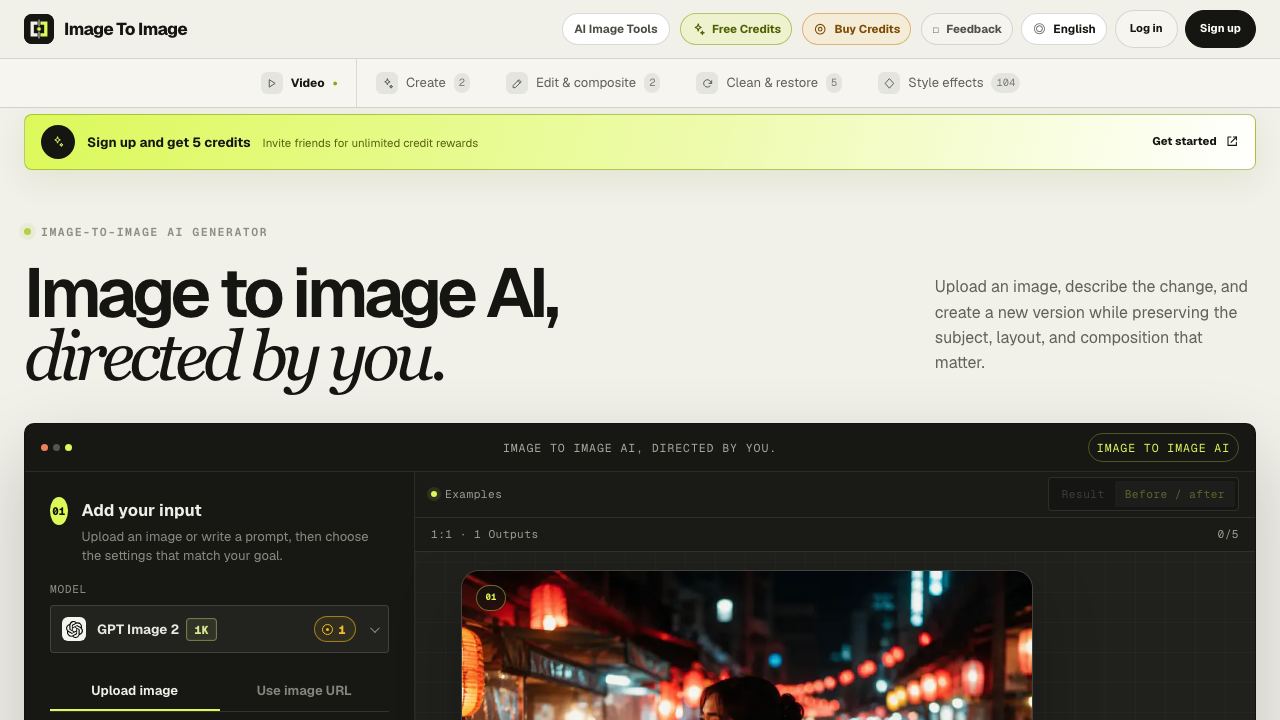This screenshot has width=1280, height=720.
Task: Click the example street lantern image
Action: click(x=746, y=645)
